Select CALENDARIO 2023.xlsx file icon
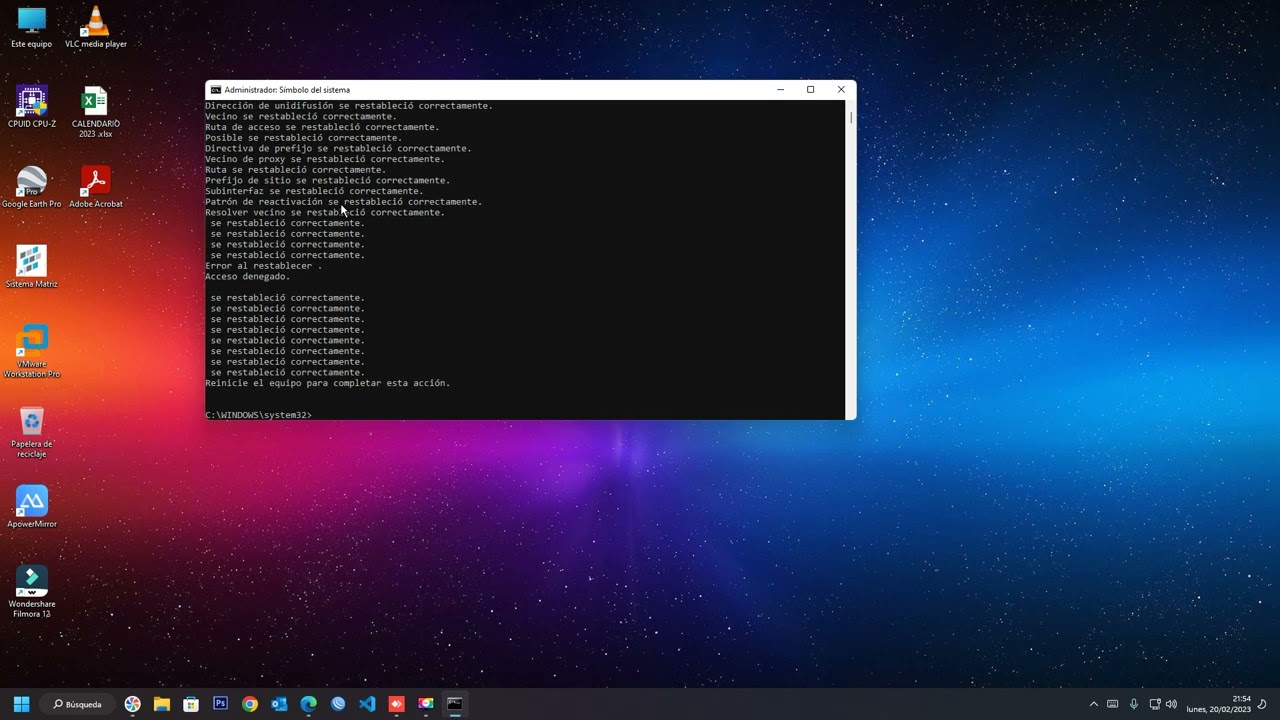The height and width of the screenshot is (720, 1280). click(95, 112)
